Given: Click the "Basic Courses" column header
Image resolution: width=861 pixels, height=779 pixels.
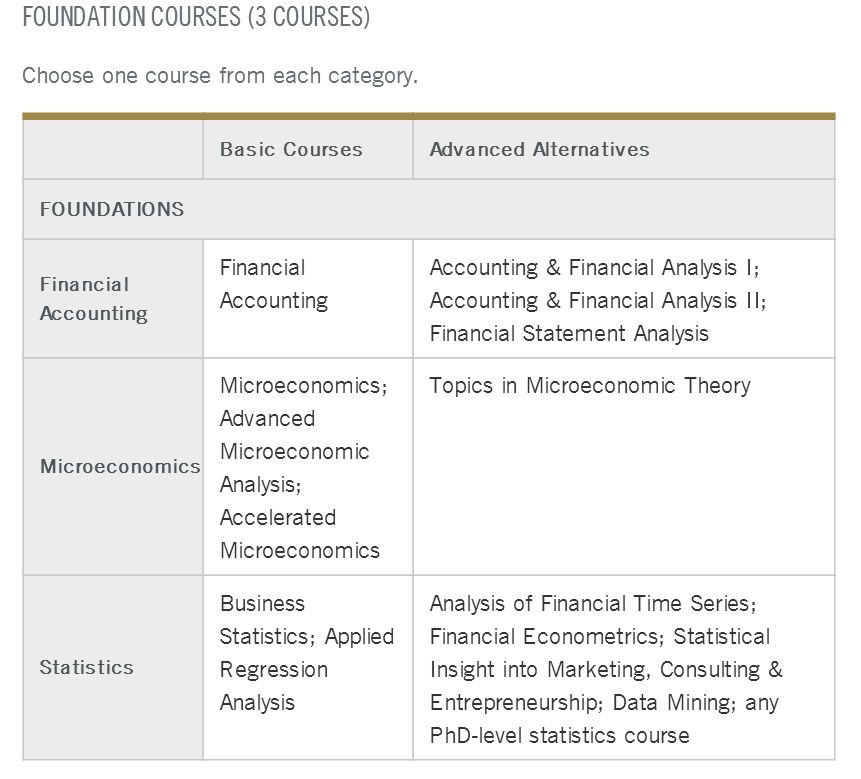Looking at the screenshot, I should tap(291, 149).
